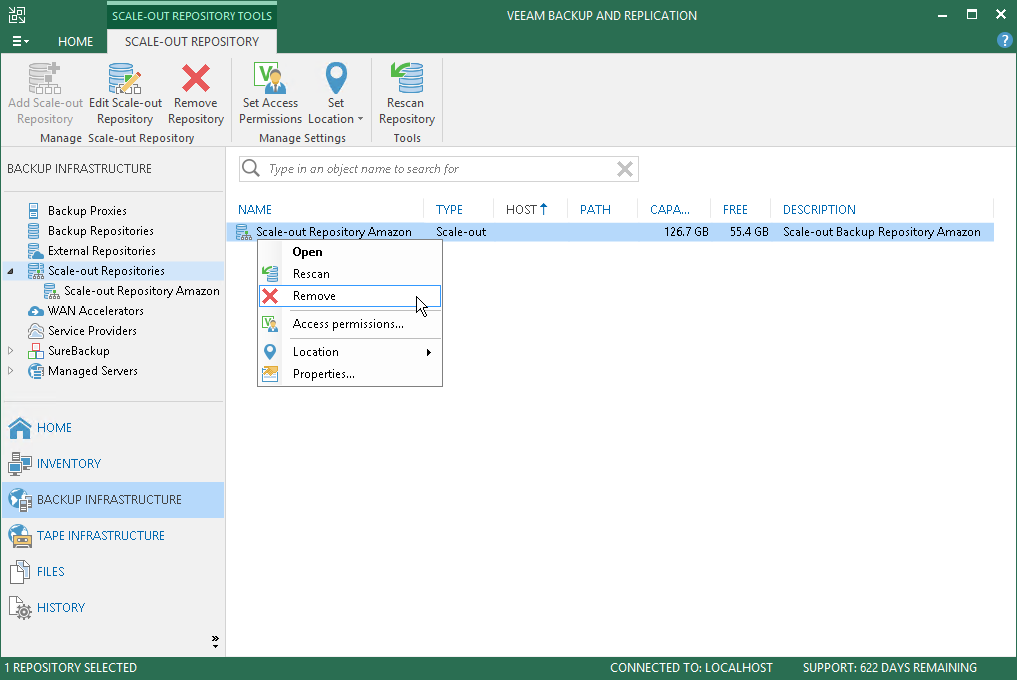1017x680 pixels.
Task: Switch to the Home ribbon tab
Action: click(x=75, y=42)
